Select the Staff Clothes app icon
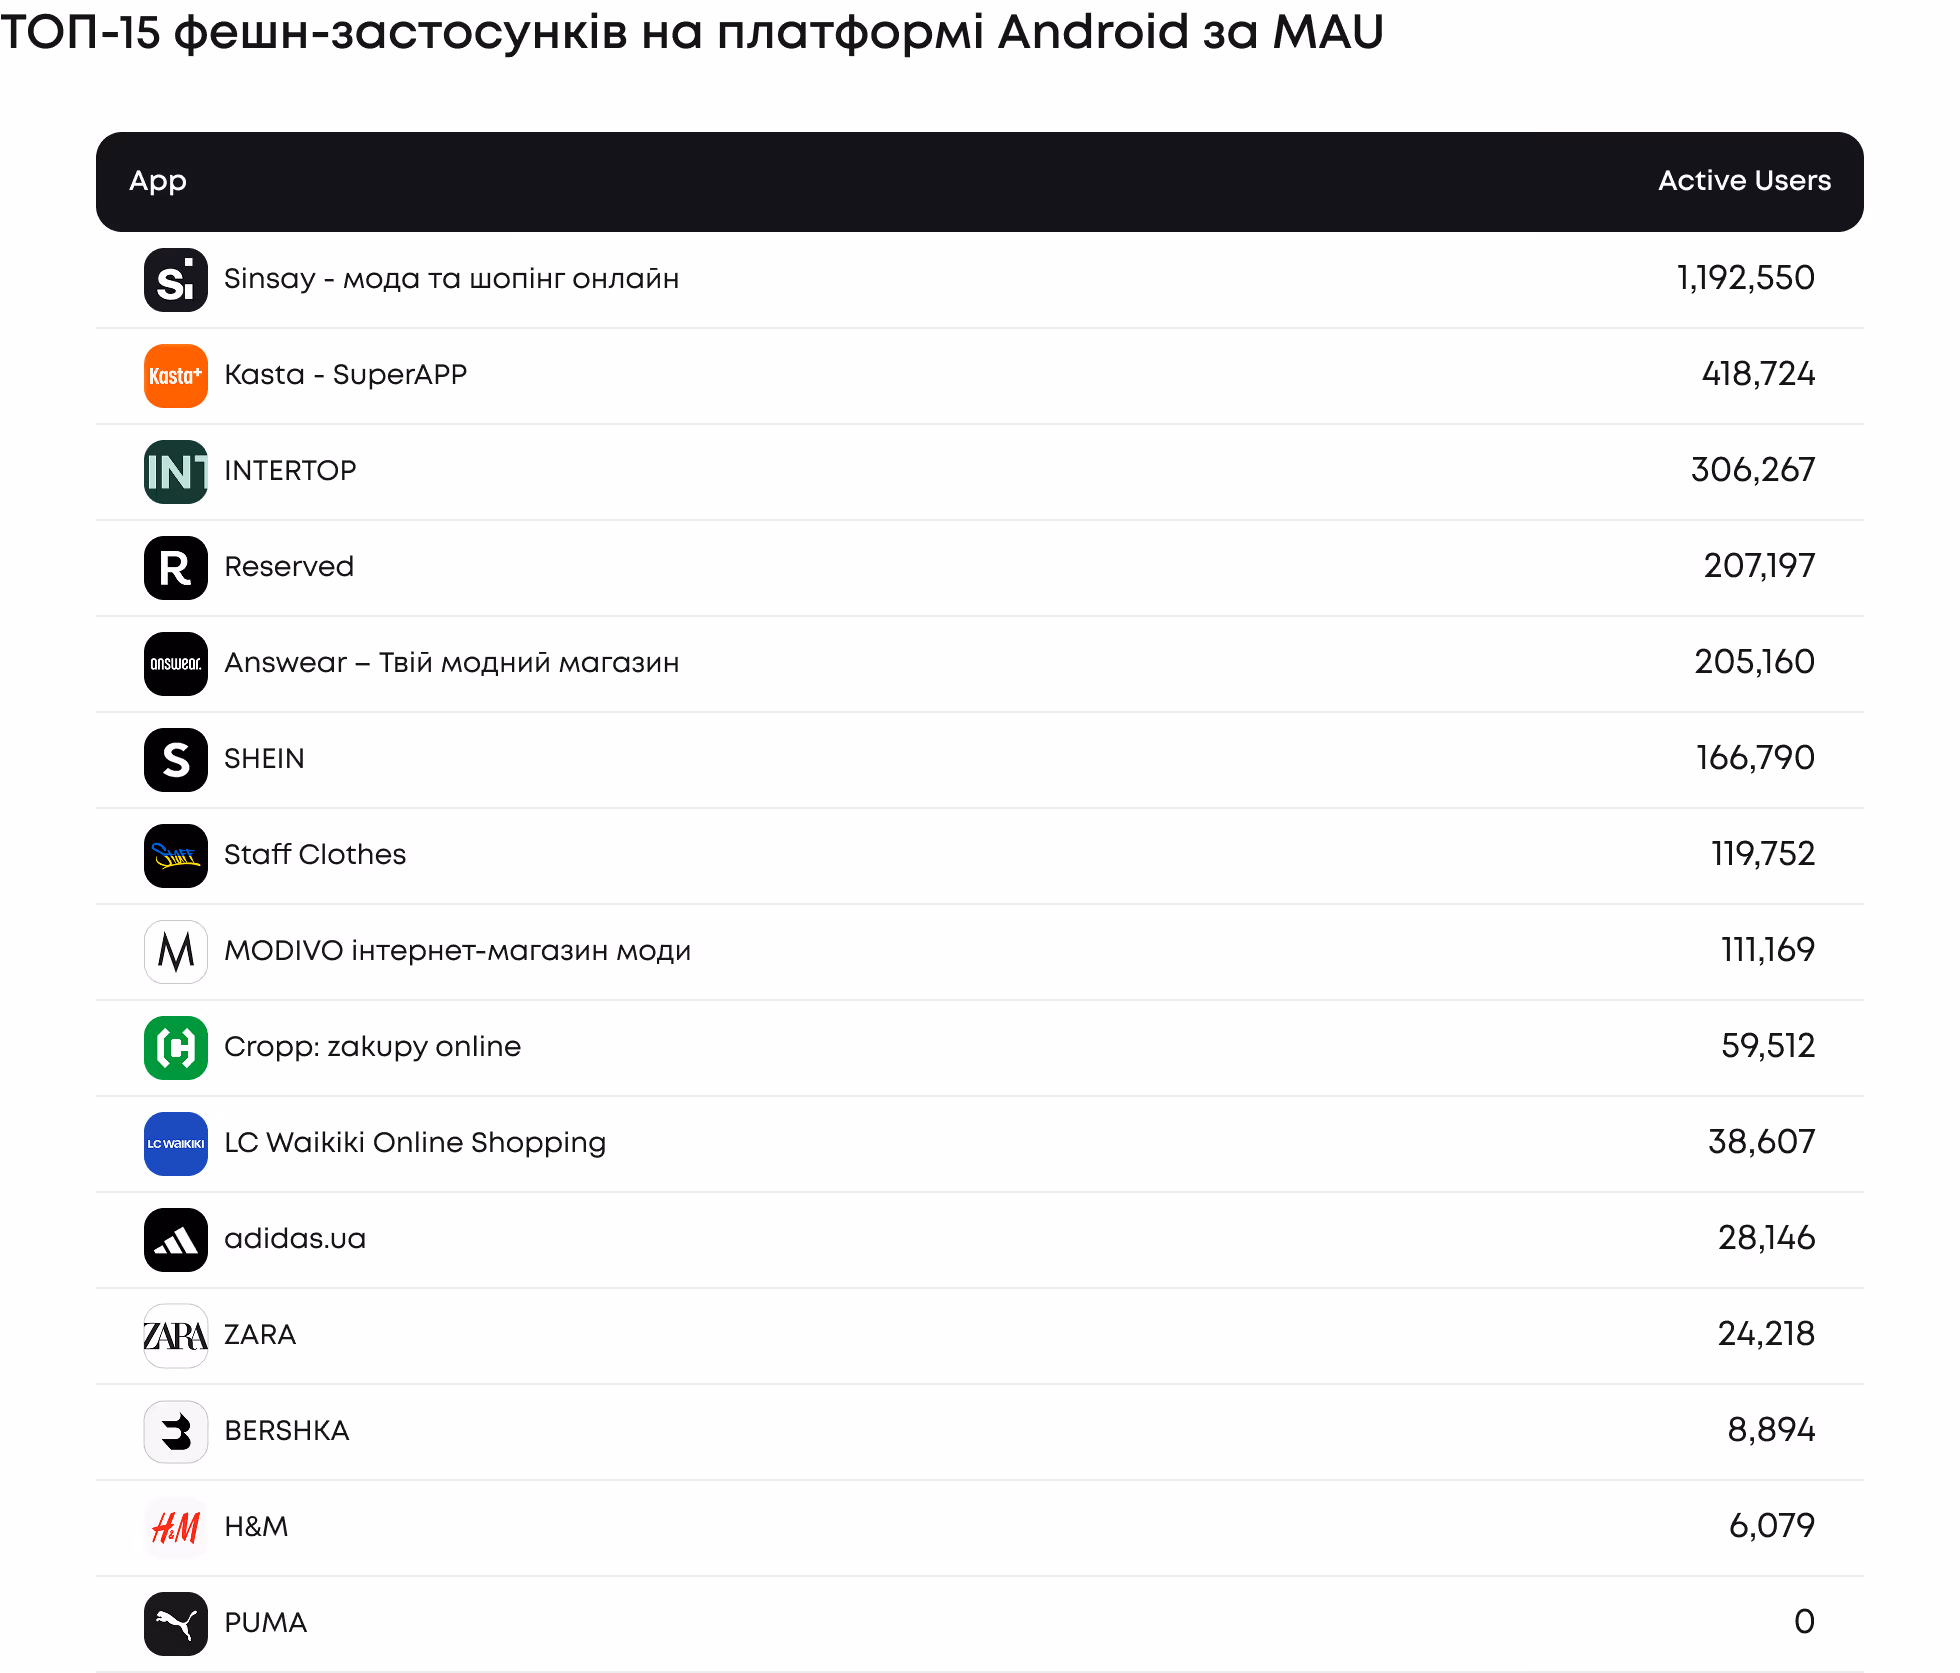 pos(176,856)
